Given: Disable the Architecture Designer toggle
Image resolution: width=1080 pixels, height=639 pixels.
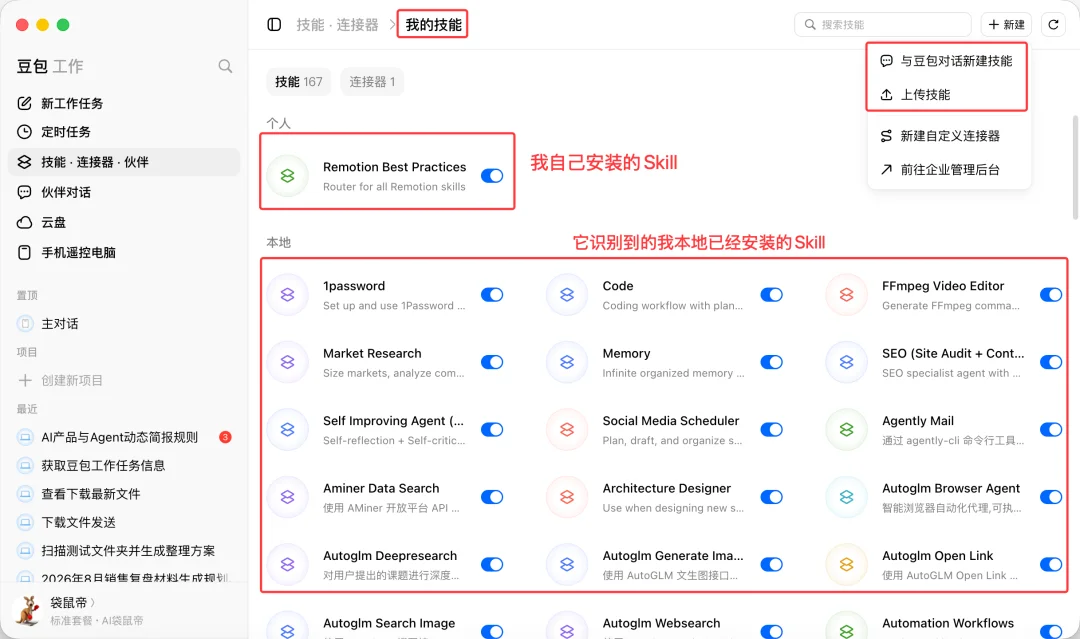Looking at the screenshot, I should coord(771,497).
